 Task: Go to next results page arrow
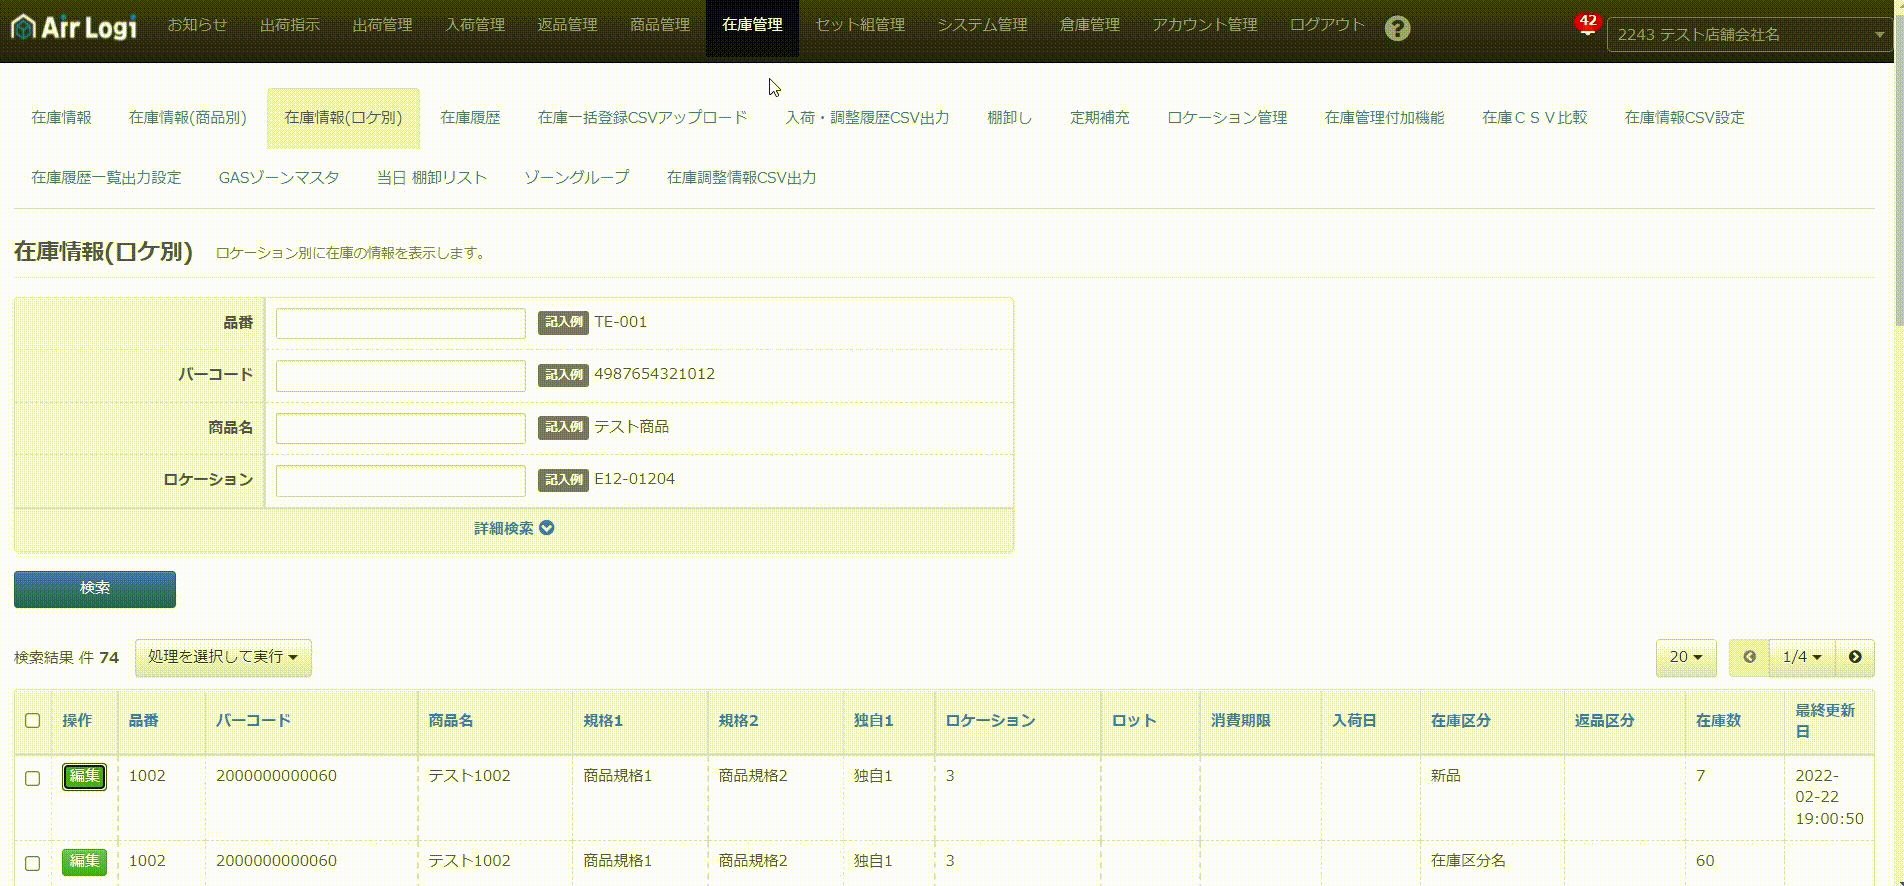[1855, 657]
